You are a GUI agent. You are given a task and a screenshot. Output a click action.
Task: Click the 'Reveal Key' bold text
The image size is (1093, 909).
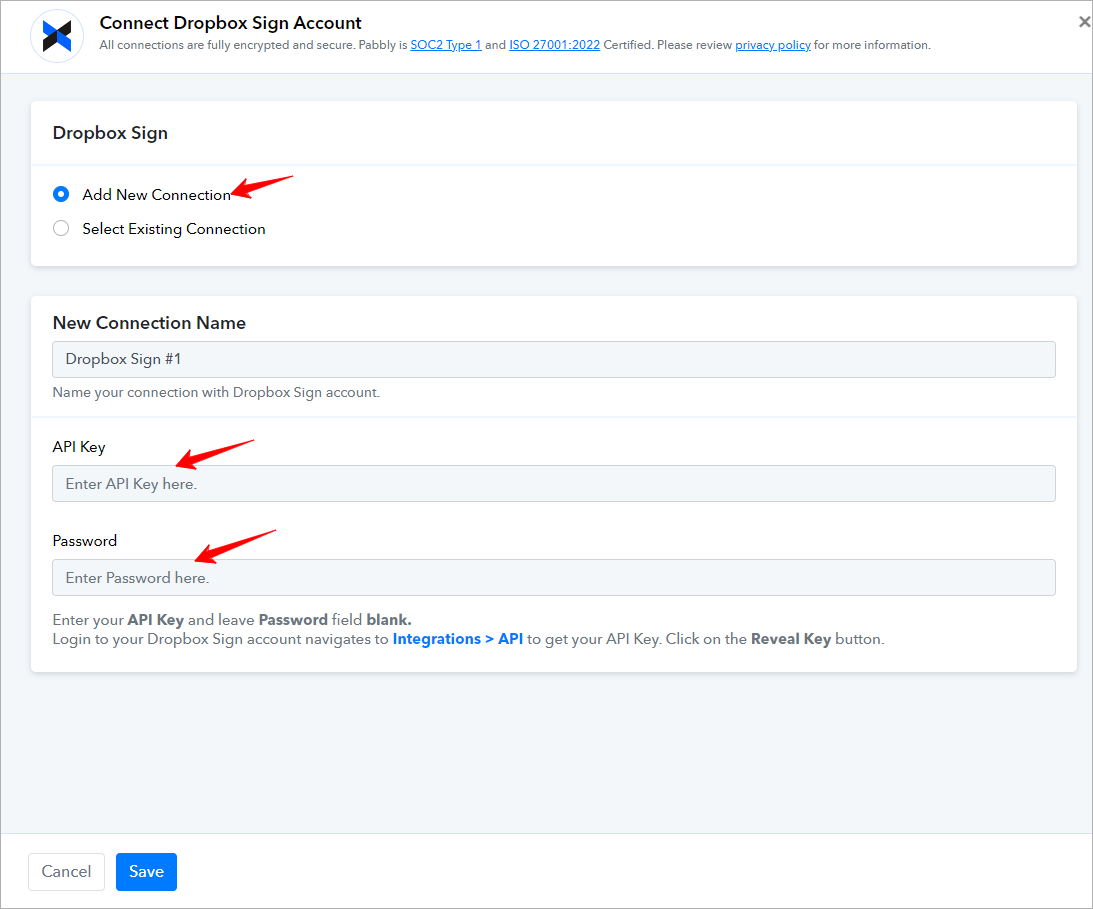point(790,639)
